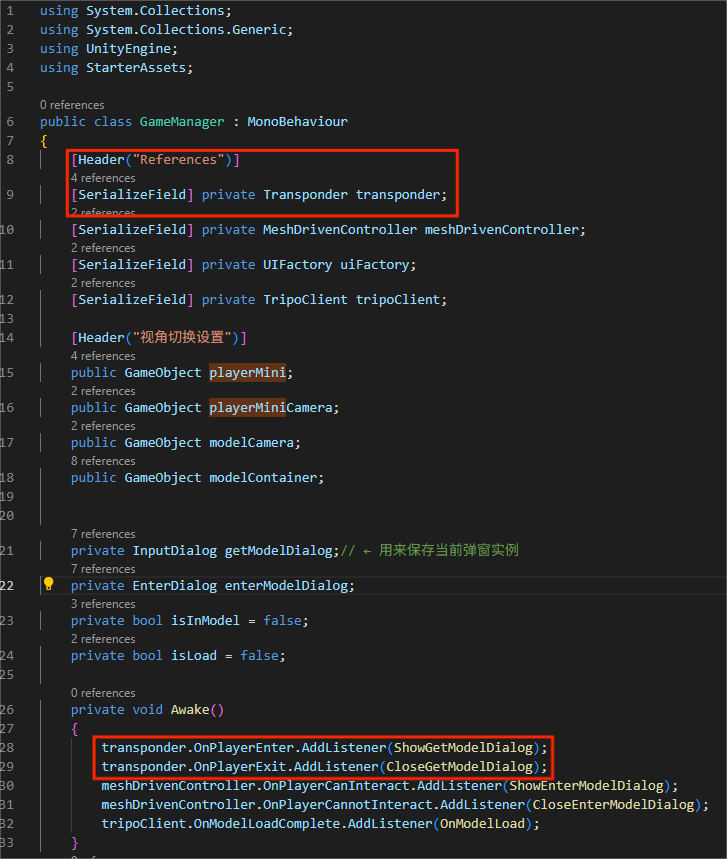Click the lightbulb quick-fix icon on line 22

click(x=48, y=584)
